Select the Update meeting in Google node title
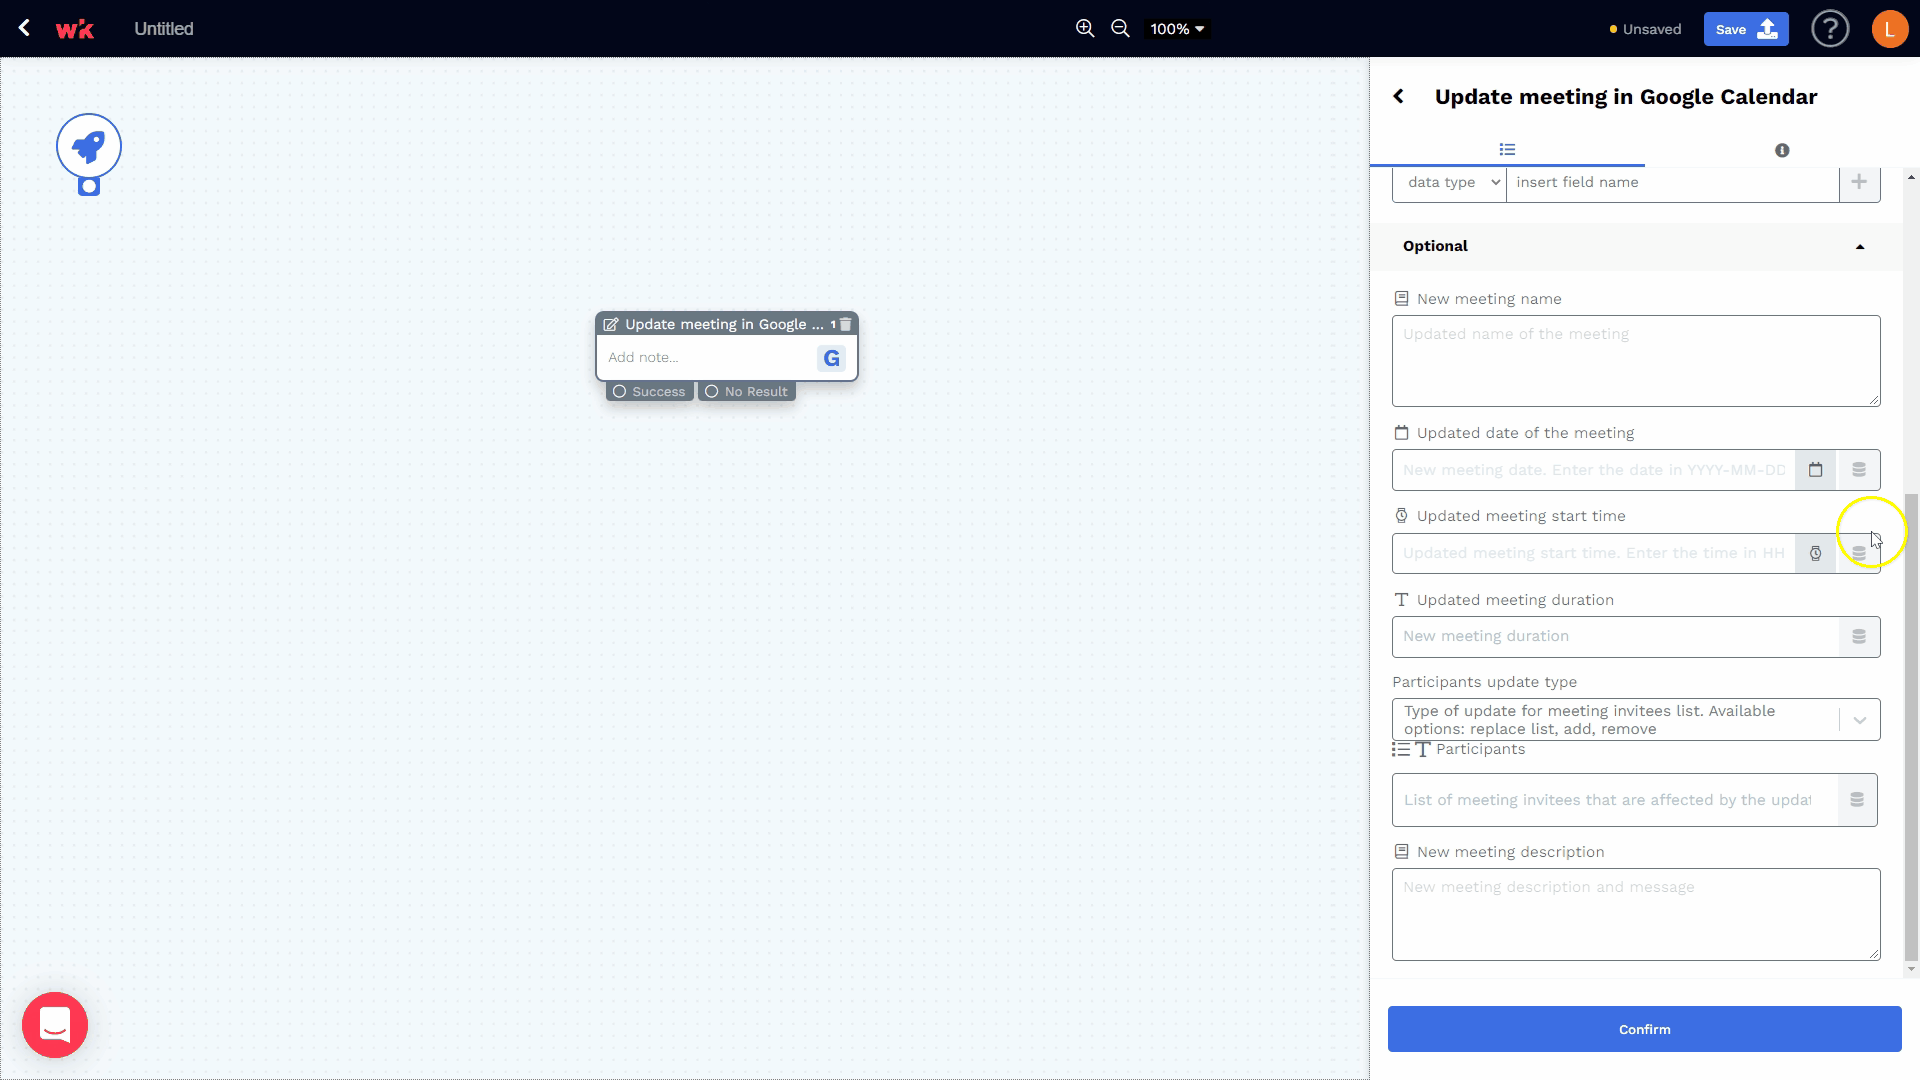This screenshot has width=1920, height=1080. coord(724,324)
